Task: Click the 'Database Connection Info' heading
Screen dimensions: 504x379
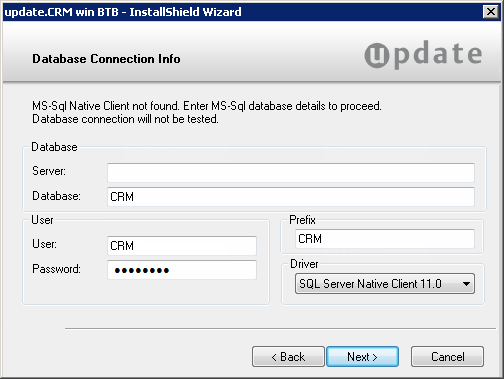Action: pos(106,59)
